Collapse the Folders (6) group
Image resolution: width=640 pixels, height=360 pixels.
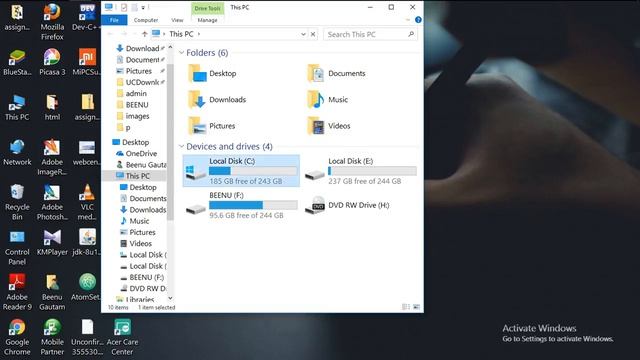coord(182,53)
